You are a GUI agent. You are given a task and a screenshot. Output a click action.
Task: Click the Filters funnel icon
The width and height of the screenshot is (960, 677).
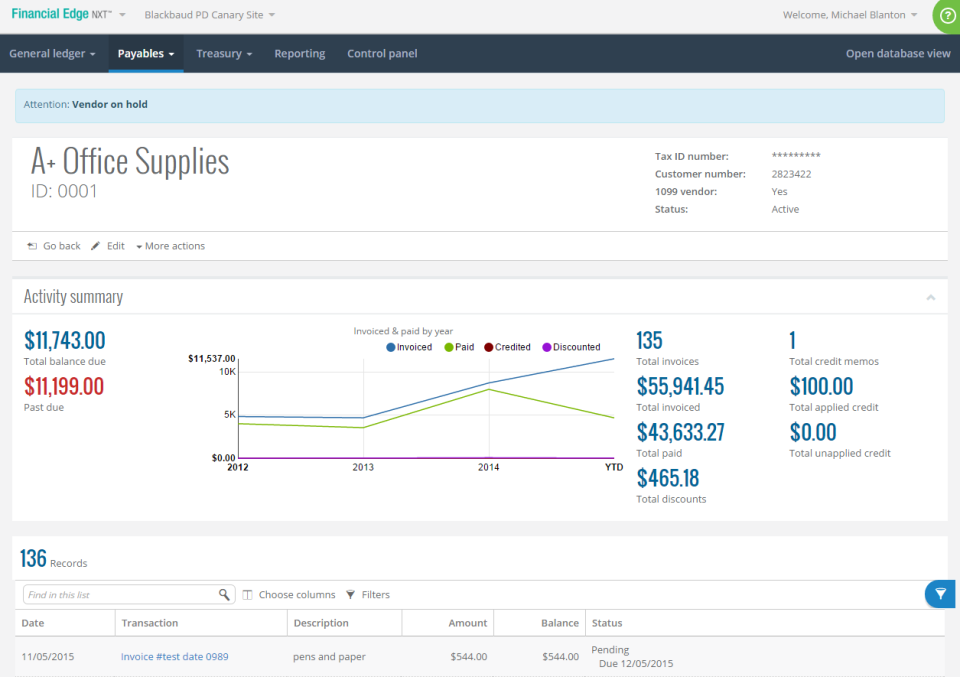(351, 594)
